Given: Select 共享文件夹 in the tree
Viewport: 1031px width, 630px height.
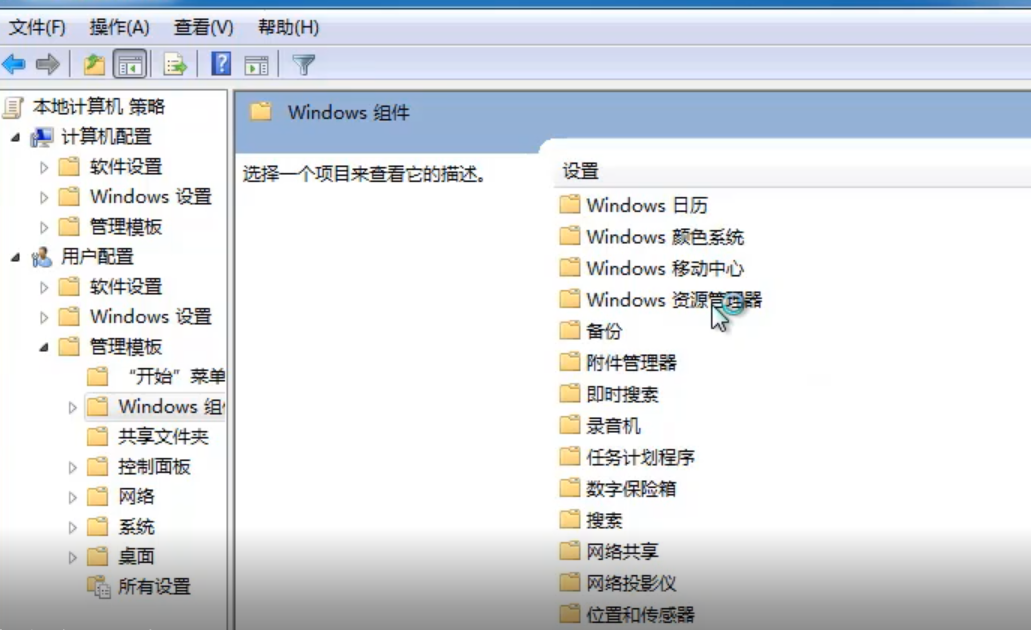Looking at the screenshot, I should point(163,437).
